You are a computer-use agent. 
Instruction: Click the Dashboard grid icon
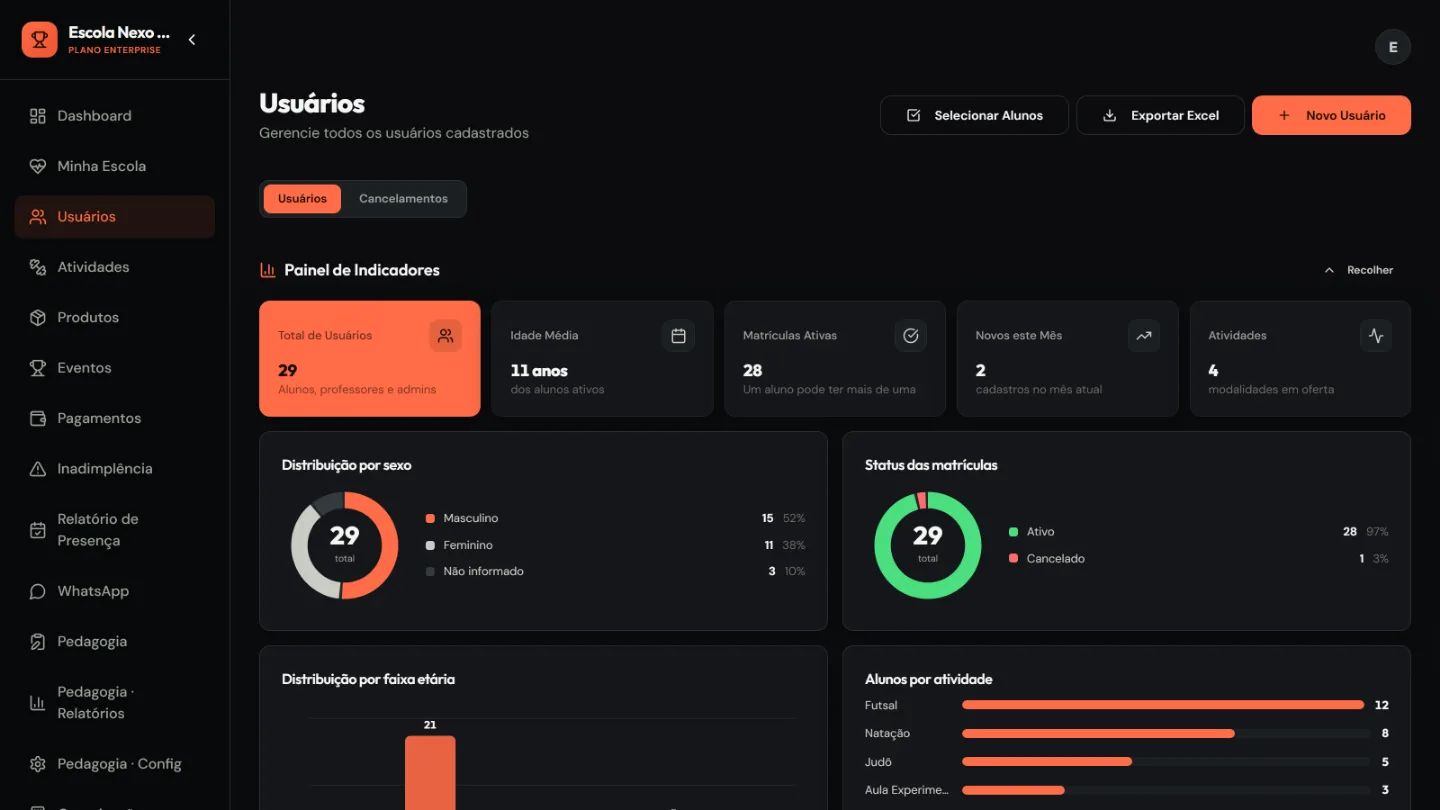[x=38, y=116]
